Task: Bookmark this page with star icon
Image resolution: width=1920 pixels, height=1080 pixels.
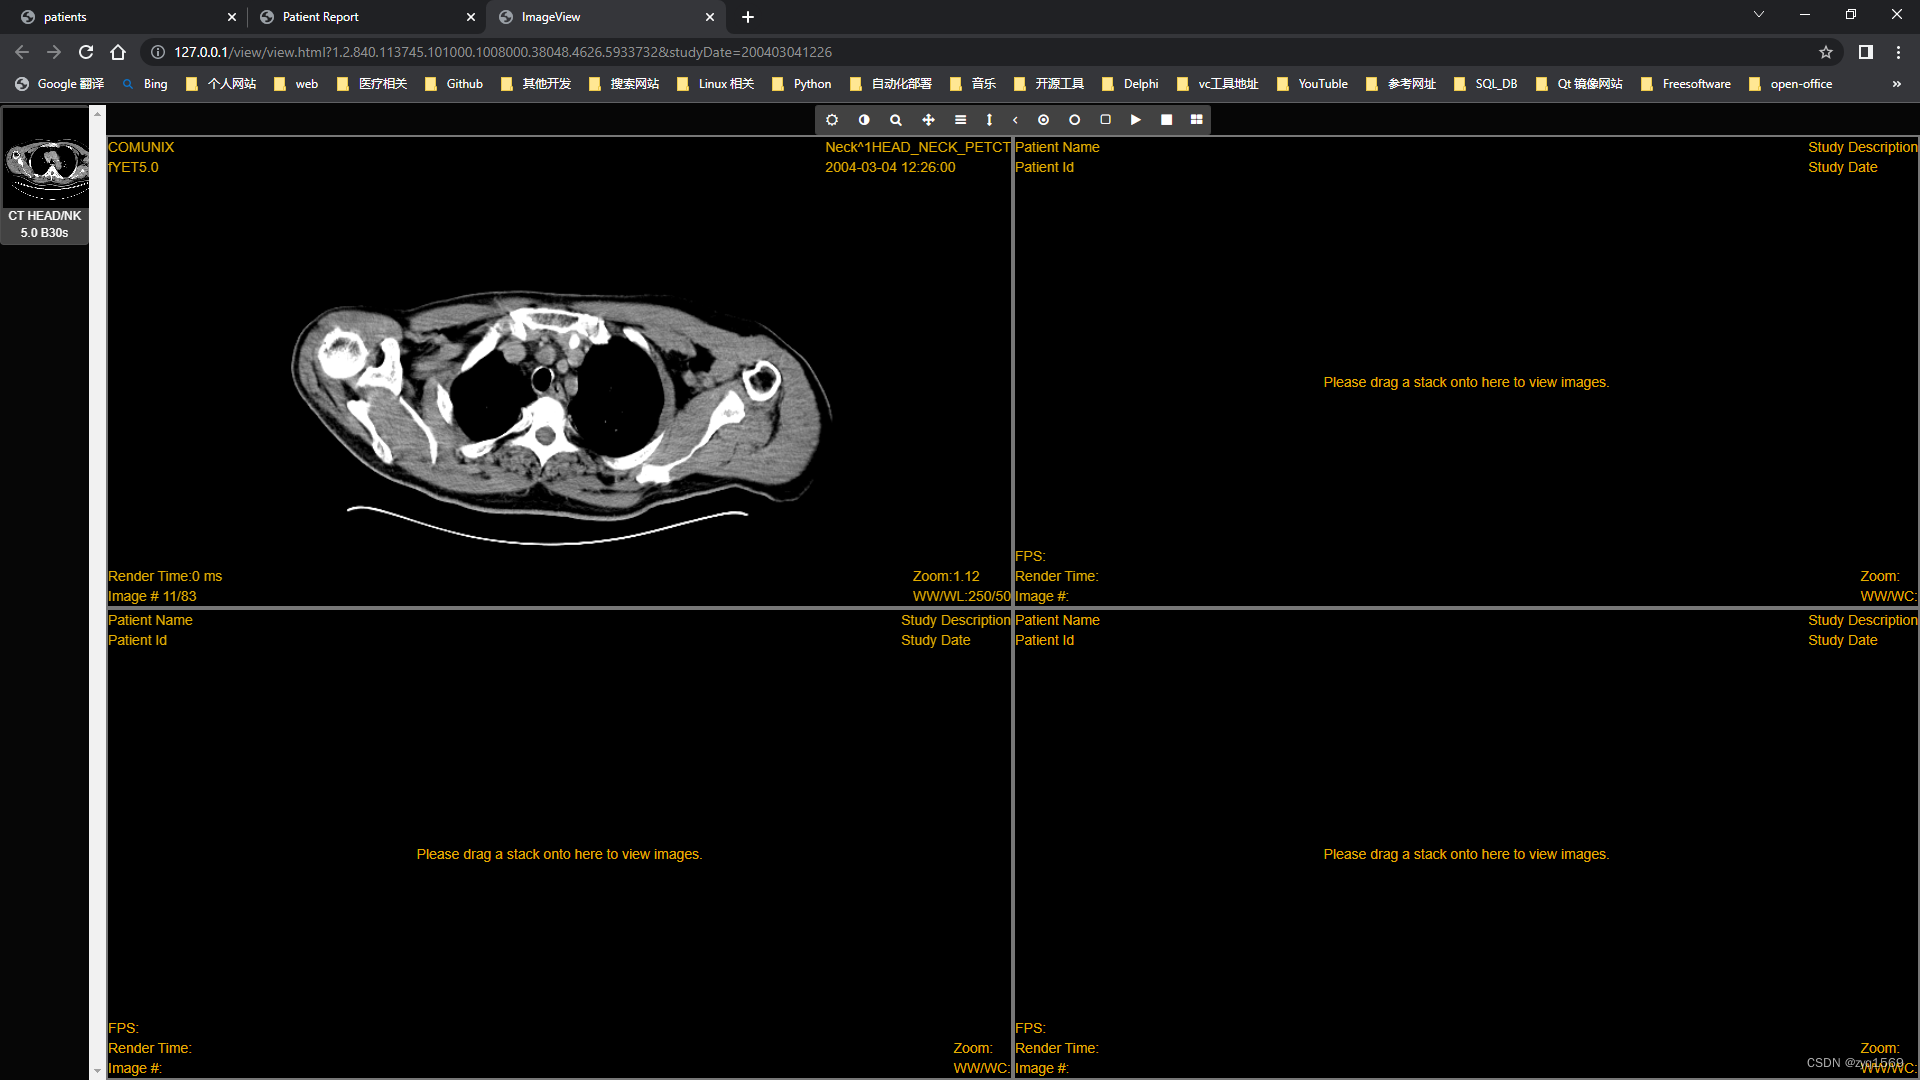Action: (1825, 52)
